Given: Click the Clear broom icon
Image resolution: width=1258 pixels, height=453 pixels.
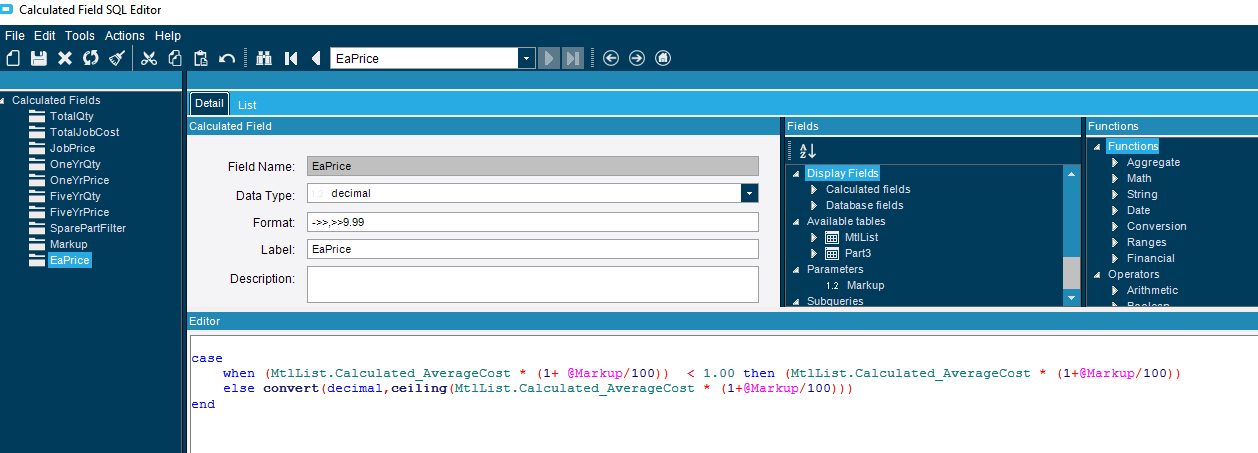Looking at the screenshot, I should 117,58.
